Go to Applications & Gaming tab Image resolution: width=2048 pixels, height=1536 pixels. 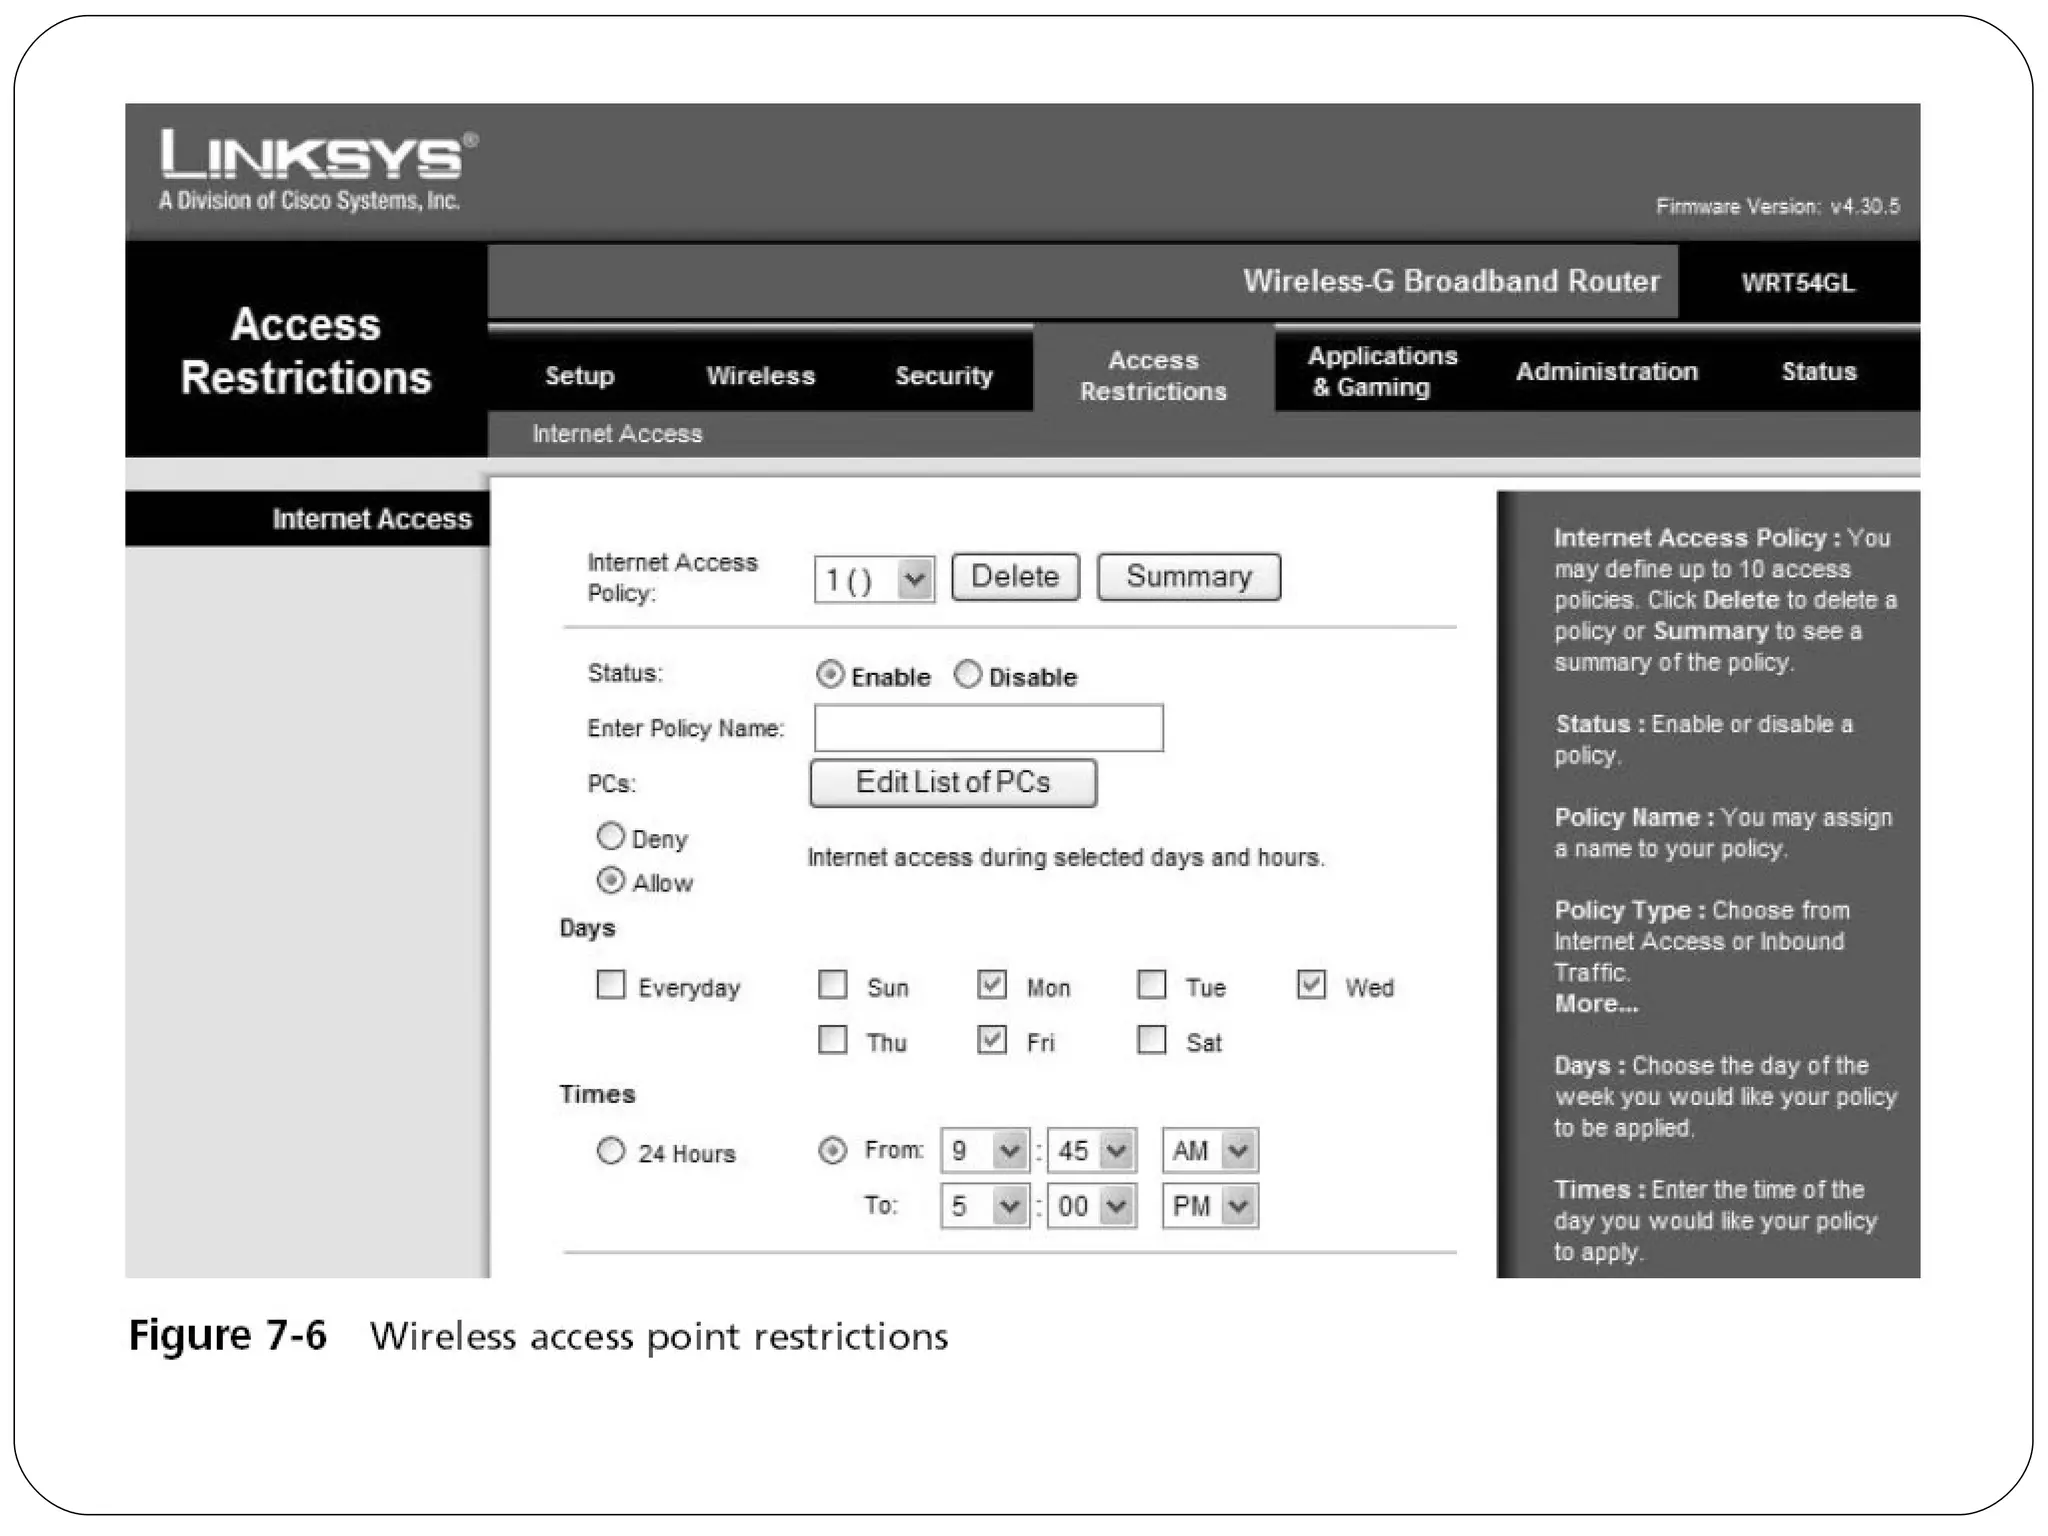click(1381, 371)
